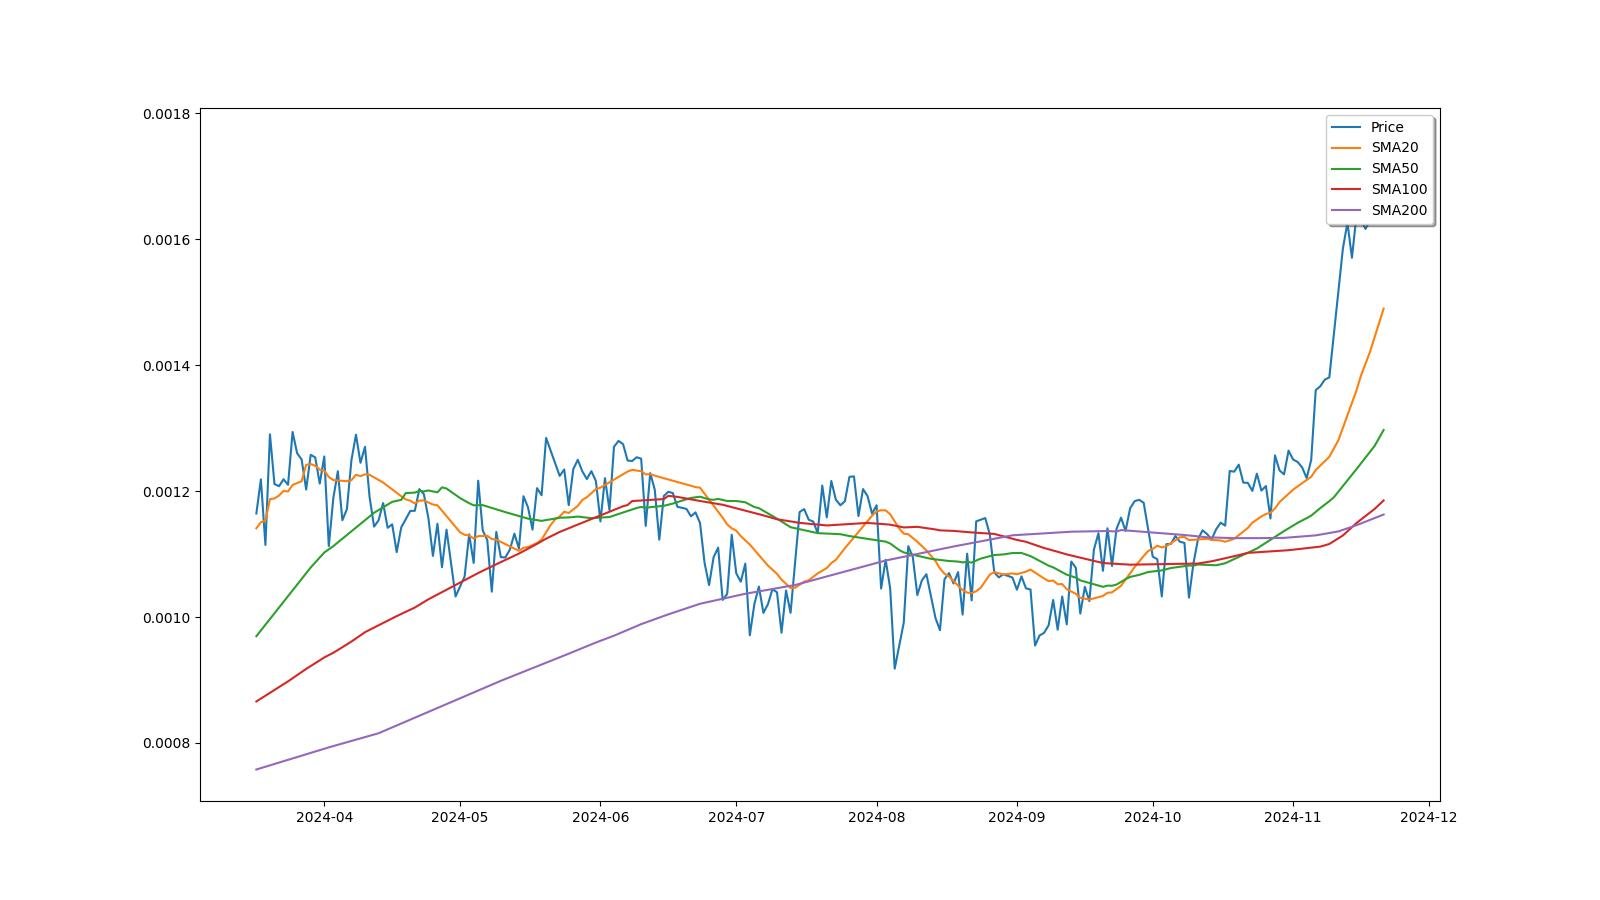Click the purple SMA200 legend line sample
Image resolution: width=1600 pixels, height=900 pixels.
click(x=1347, y=211)
